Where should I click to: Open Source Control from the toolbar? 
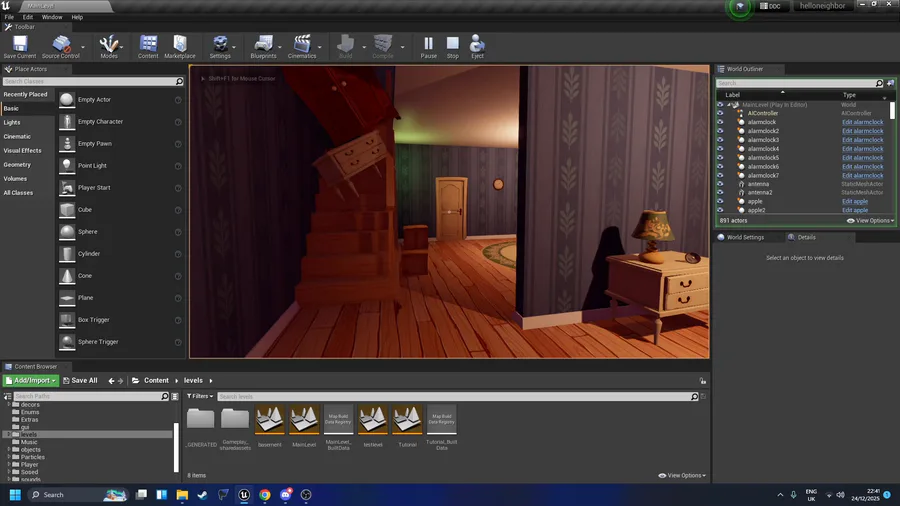click(x=61, y=44)
